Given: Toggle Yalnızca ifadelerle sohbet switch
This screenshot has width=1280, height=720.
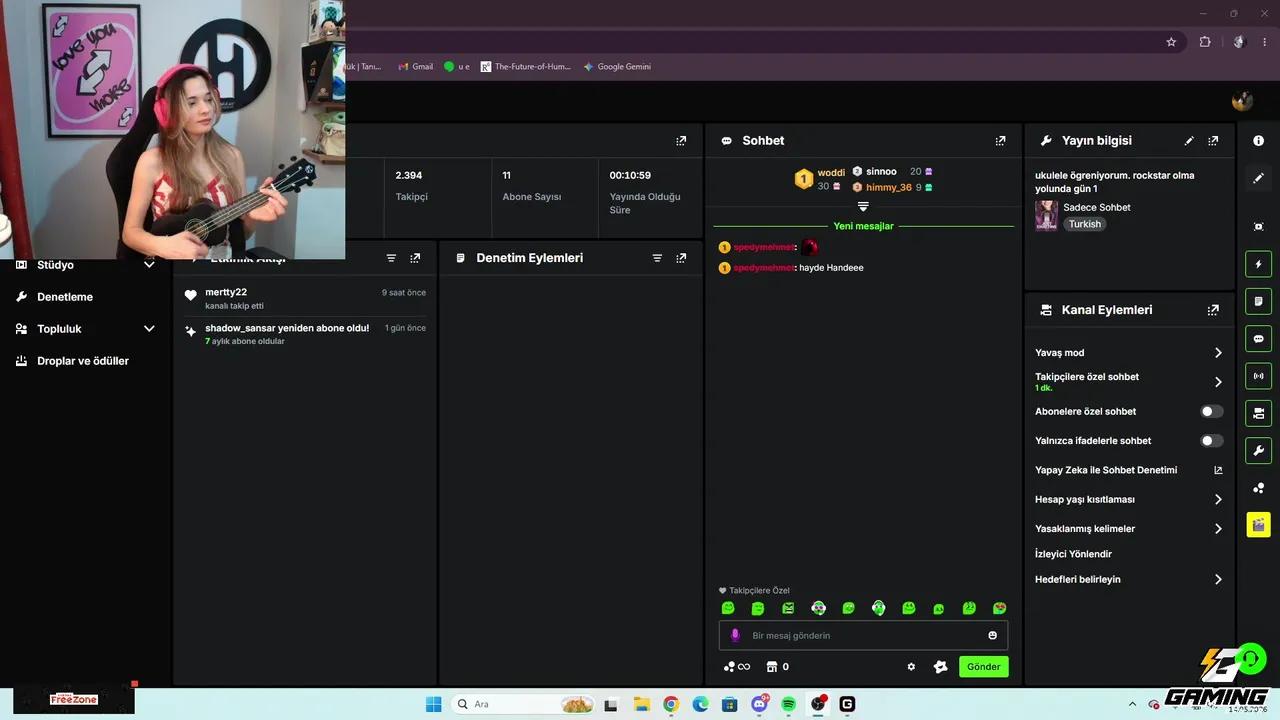Looking at the screenshot, I should (1211, 441).
